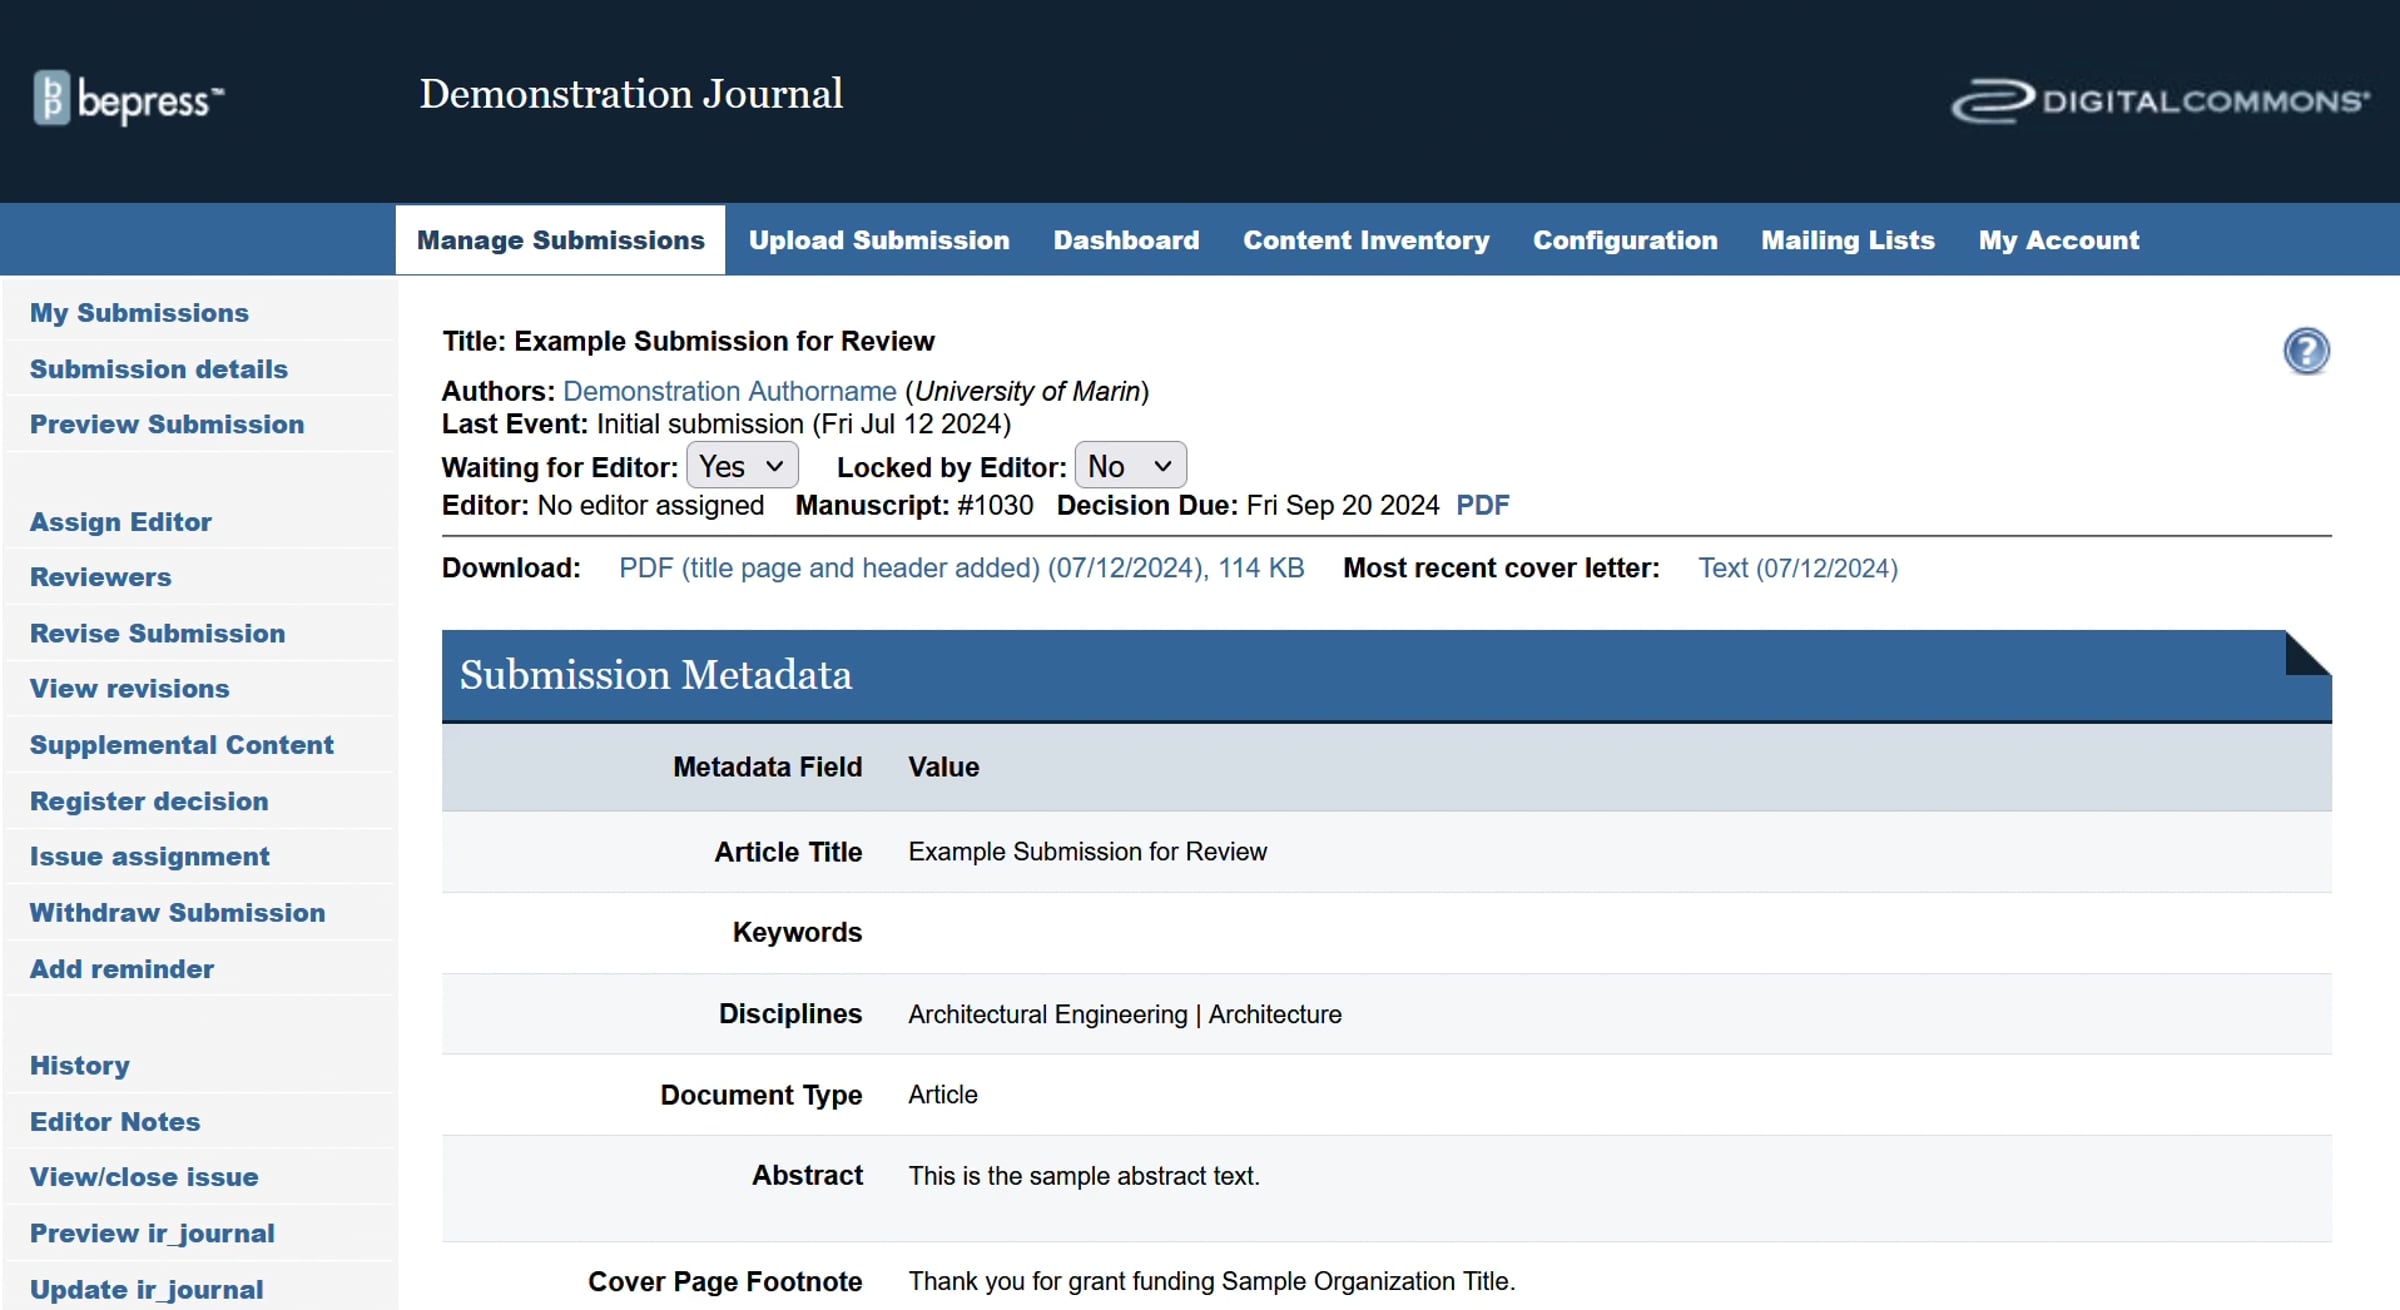Image resolution: width=2400 pixels, height=1310 pixels.
Task: Click the manuscript number #1030
Action: (x=995, y=505)
